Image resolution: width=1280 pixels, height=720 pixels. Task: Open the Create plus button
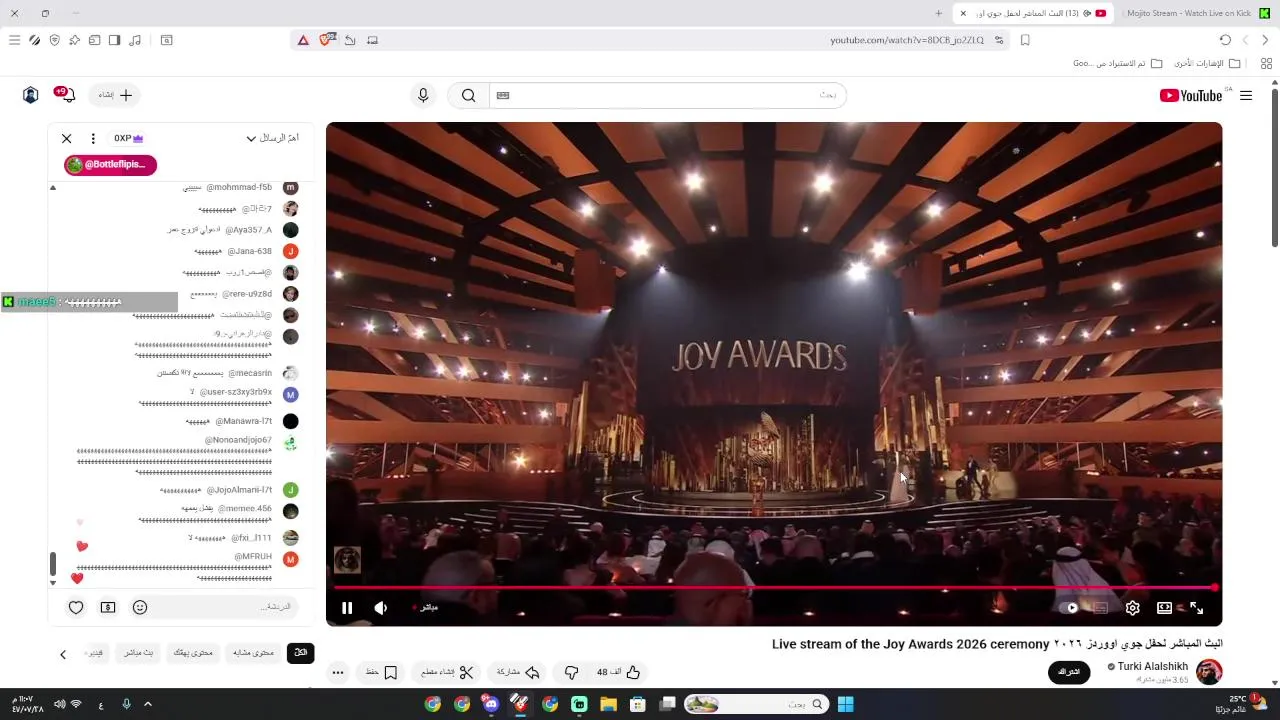(x=115, y=95)
